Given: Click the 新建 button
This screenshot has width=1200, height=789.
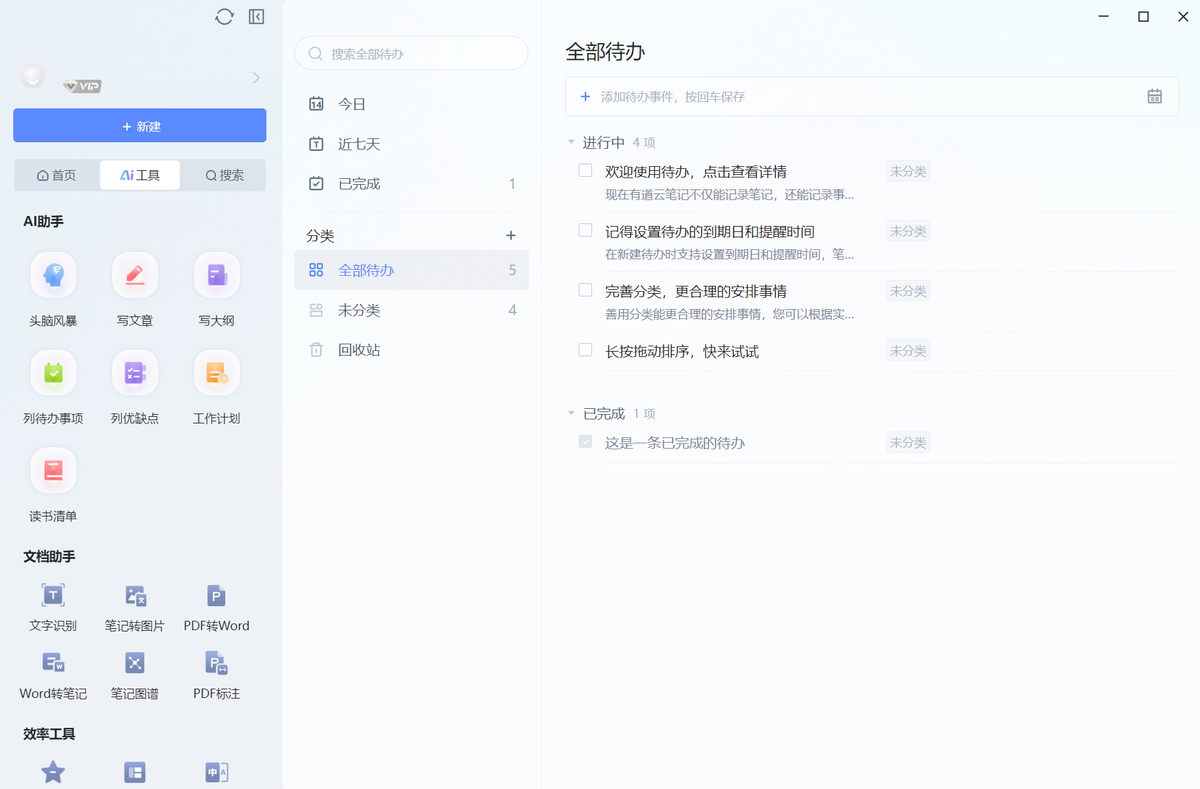Looking at the screenshot, I should (x=139, y=125).
